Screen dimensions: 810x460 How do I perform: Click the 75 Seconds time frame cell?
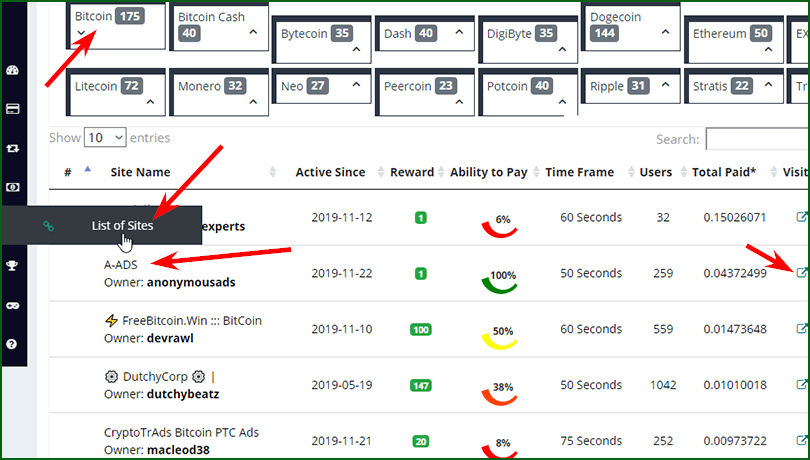click(x=591, y=440)
